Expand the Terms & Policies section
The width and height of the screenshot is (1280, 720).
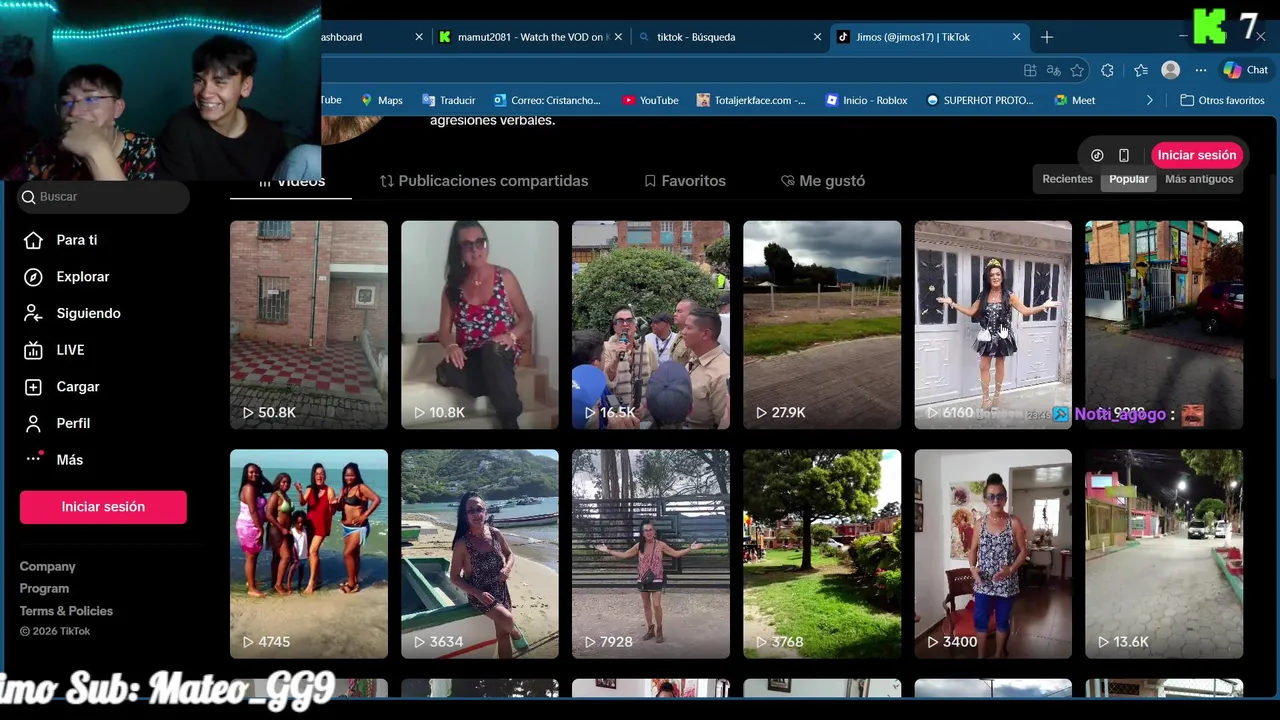[66, 611]
